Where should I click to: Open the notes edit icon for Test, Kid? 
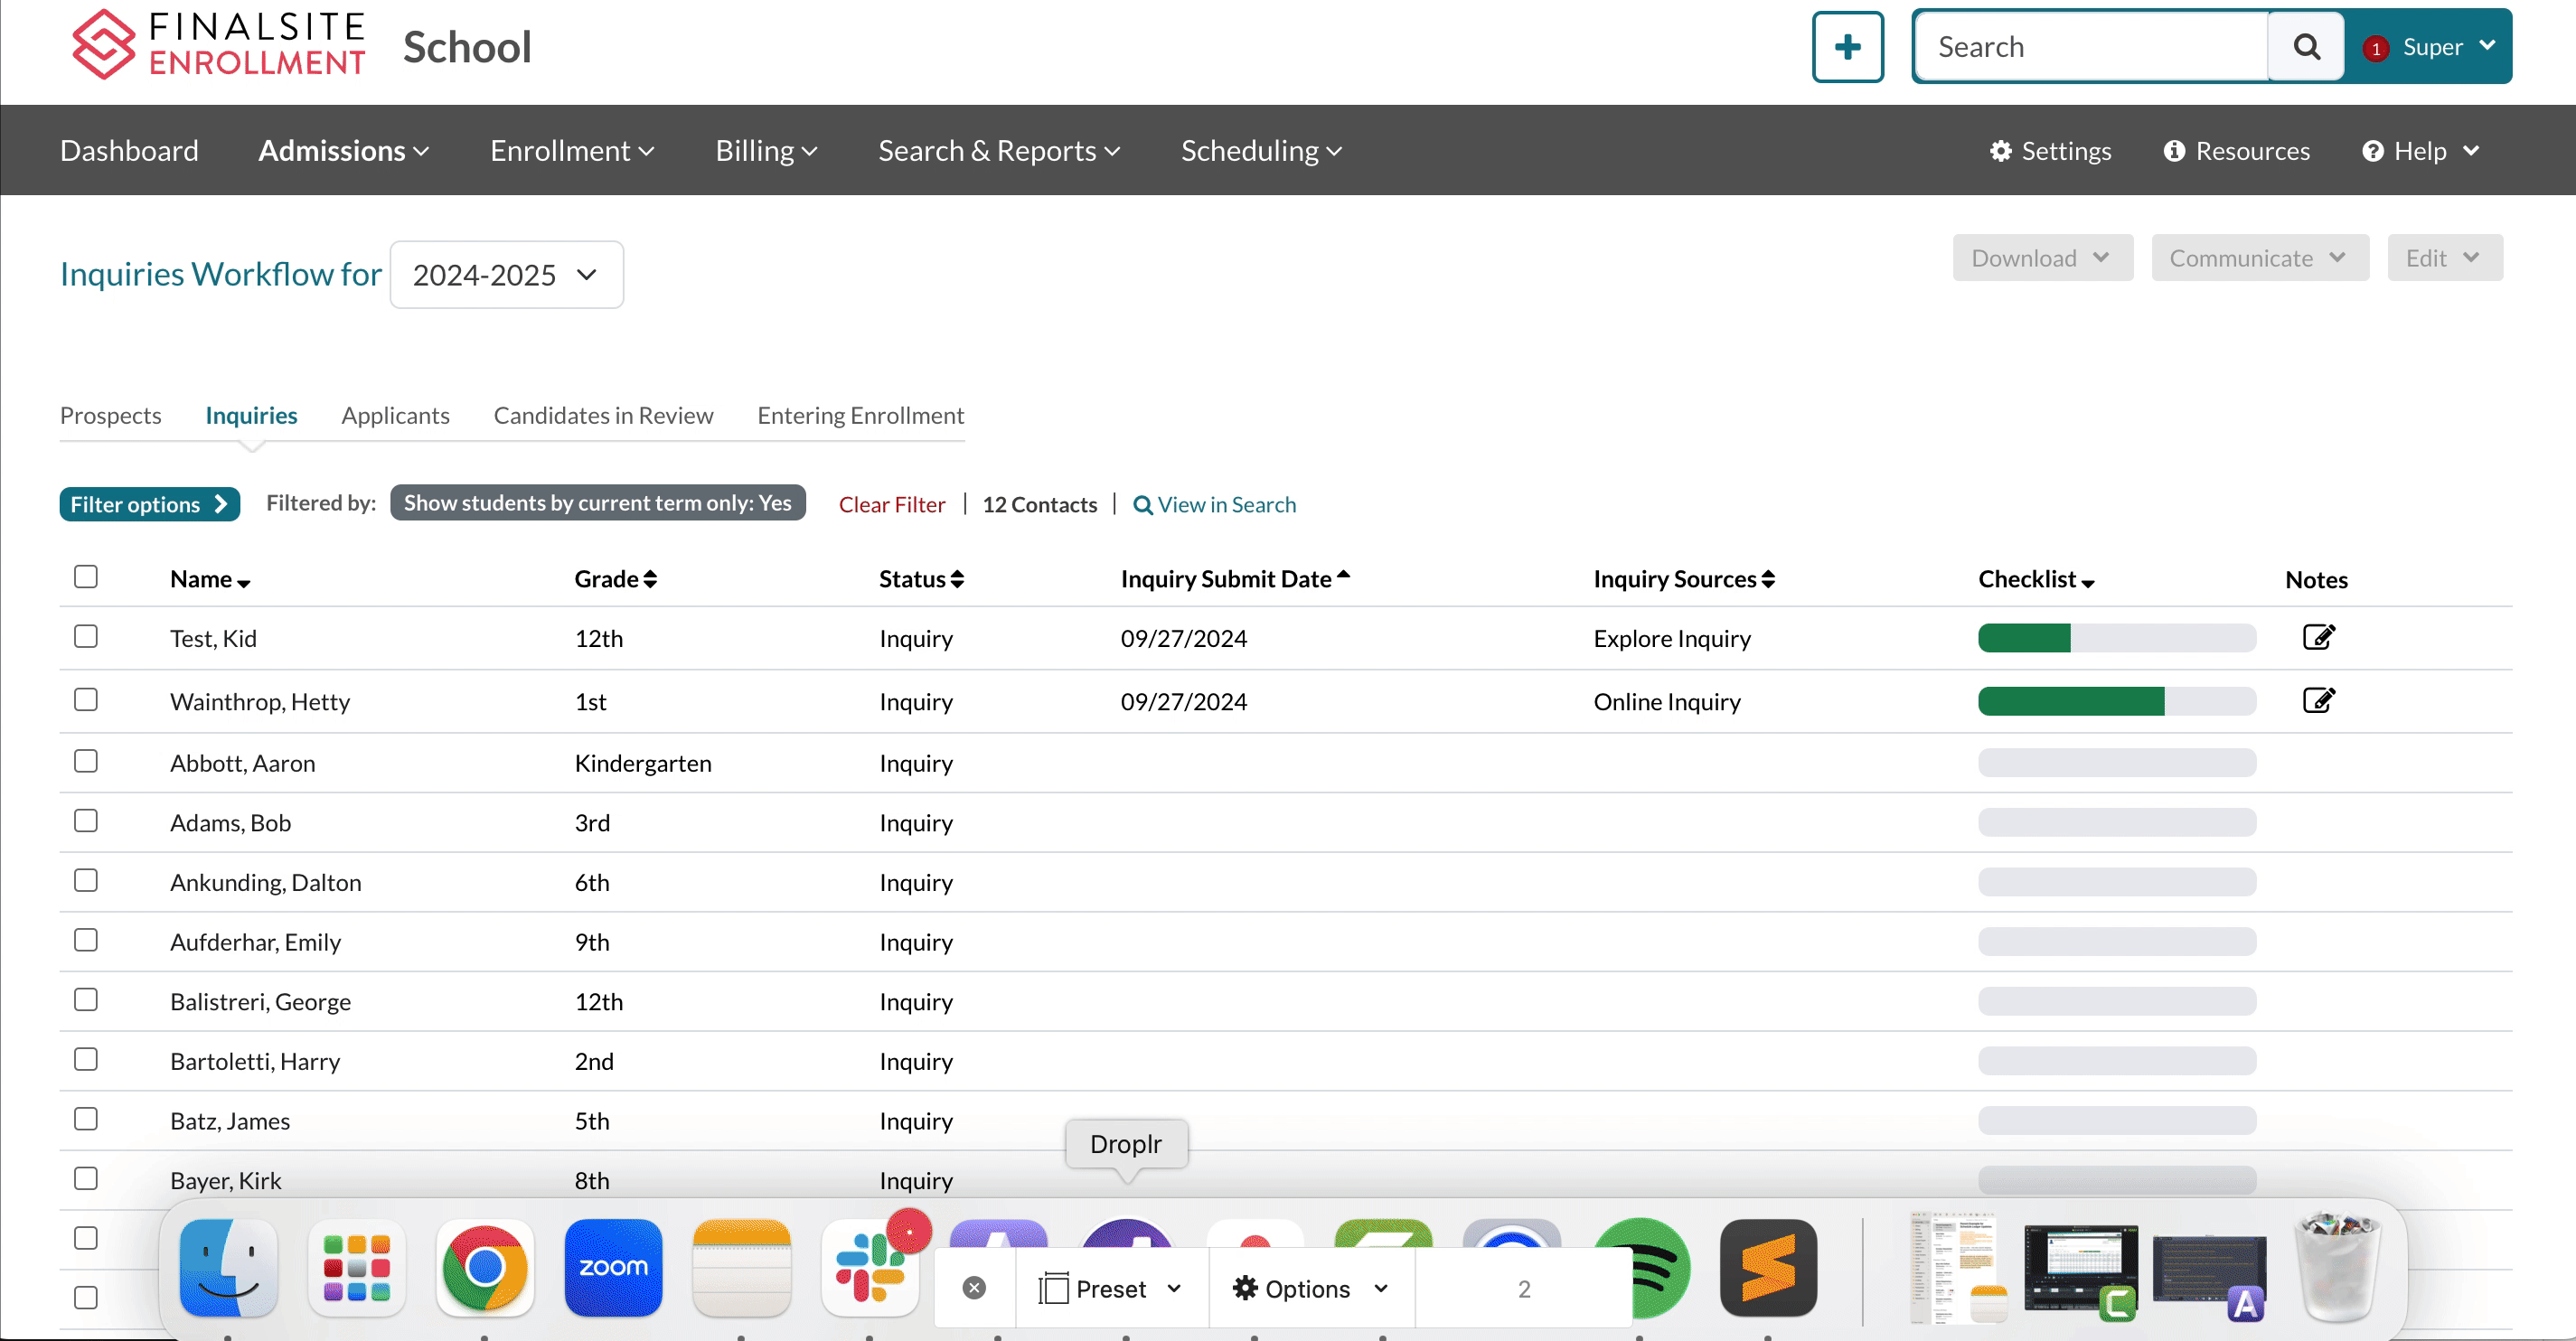[2317, 637]
